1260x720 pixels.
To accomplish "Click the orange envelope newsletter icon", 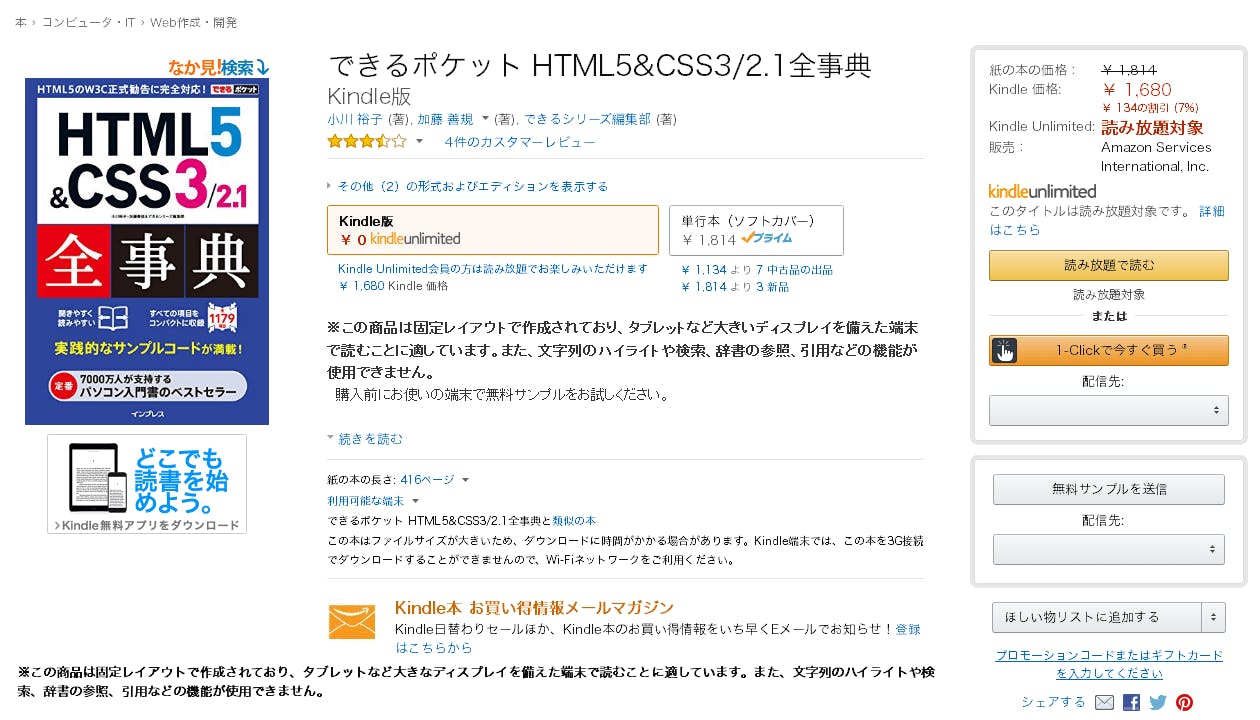I will click(x=352, y=622).
